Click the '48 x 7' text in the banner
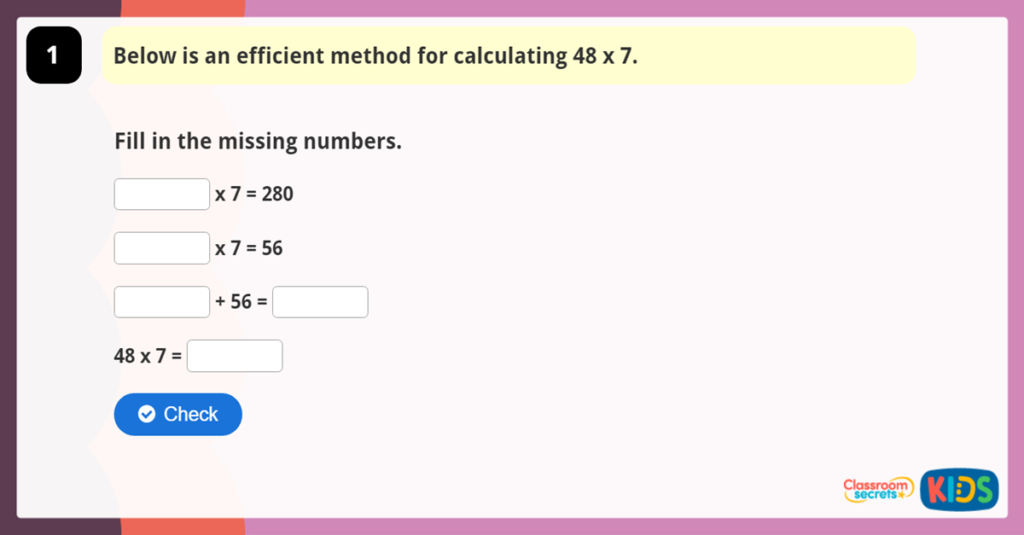Screen dimensions: 1024x535 [602, 56]
